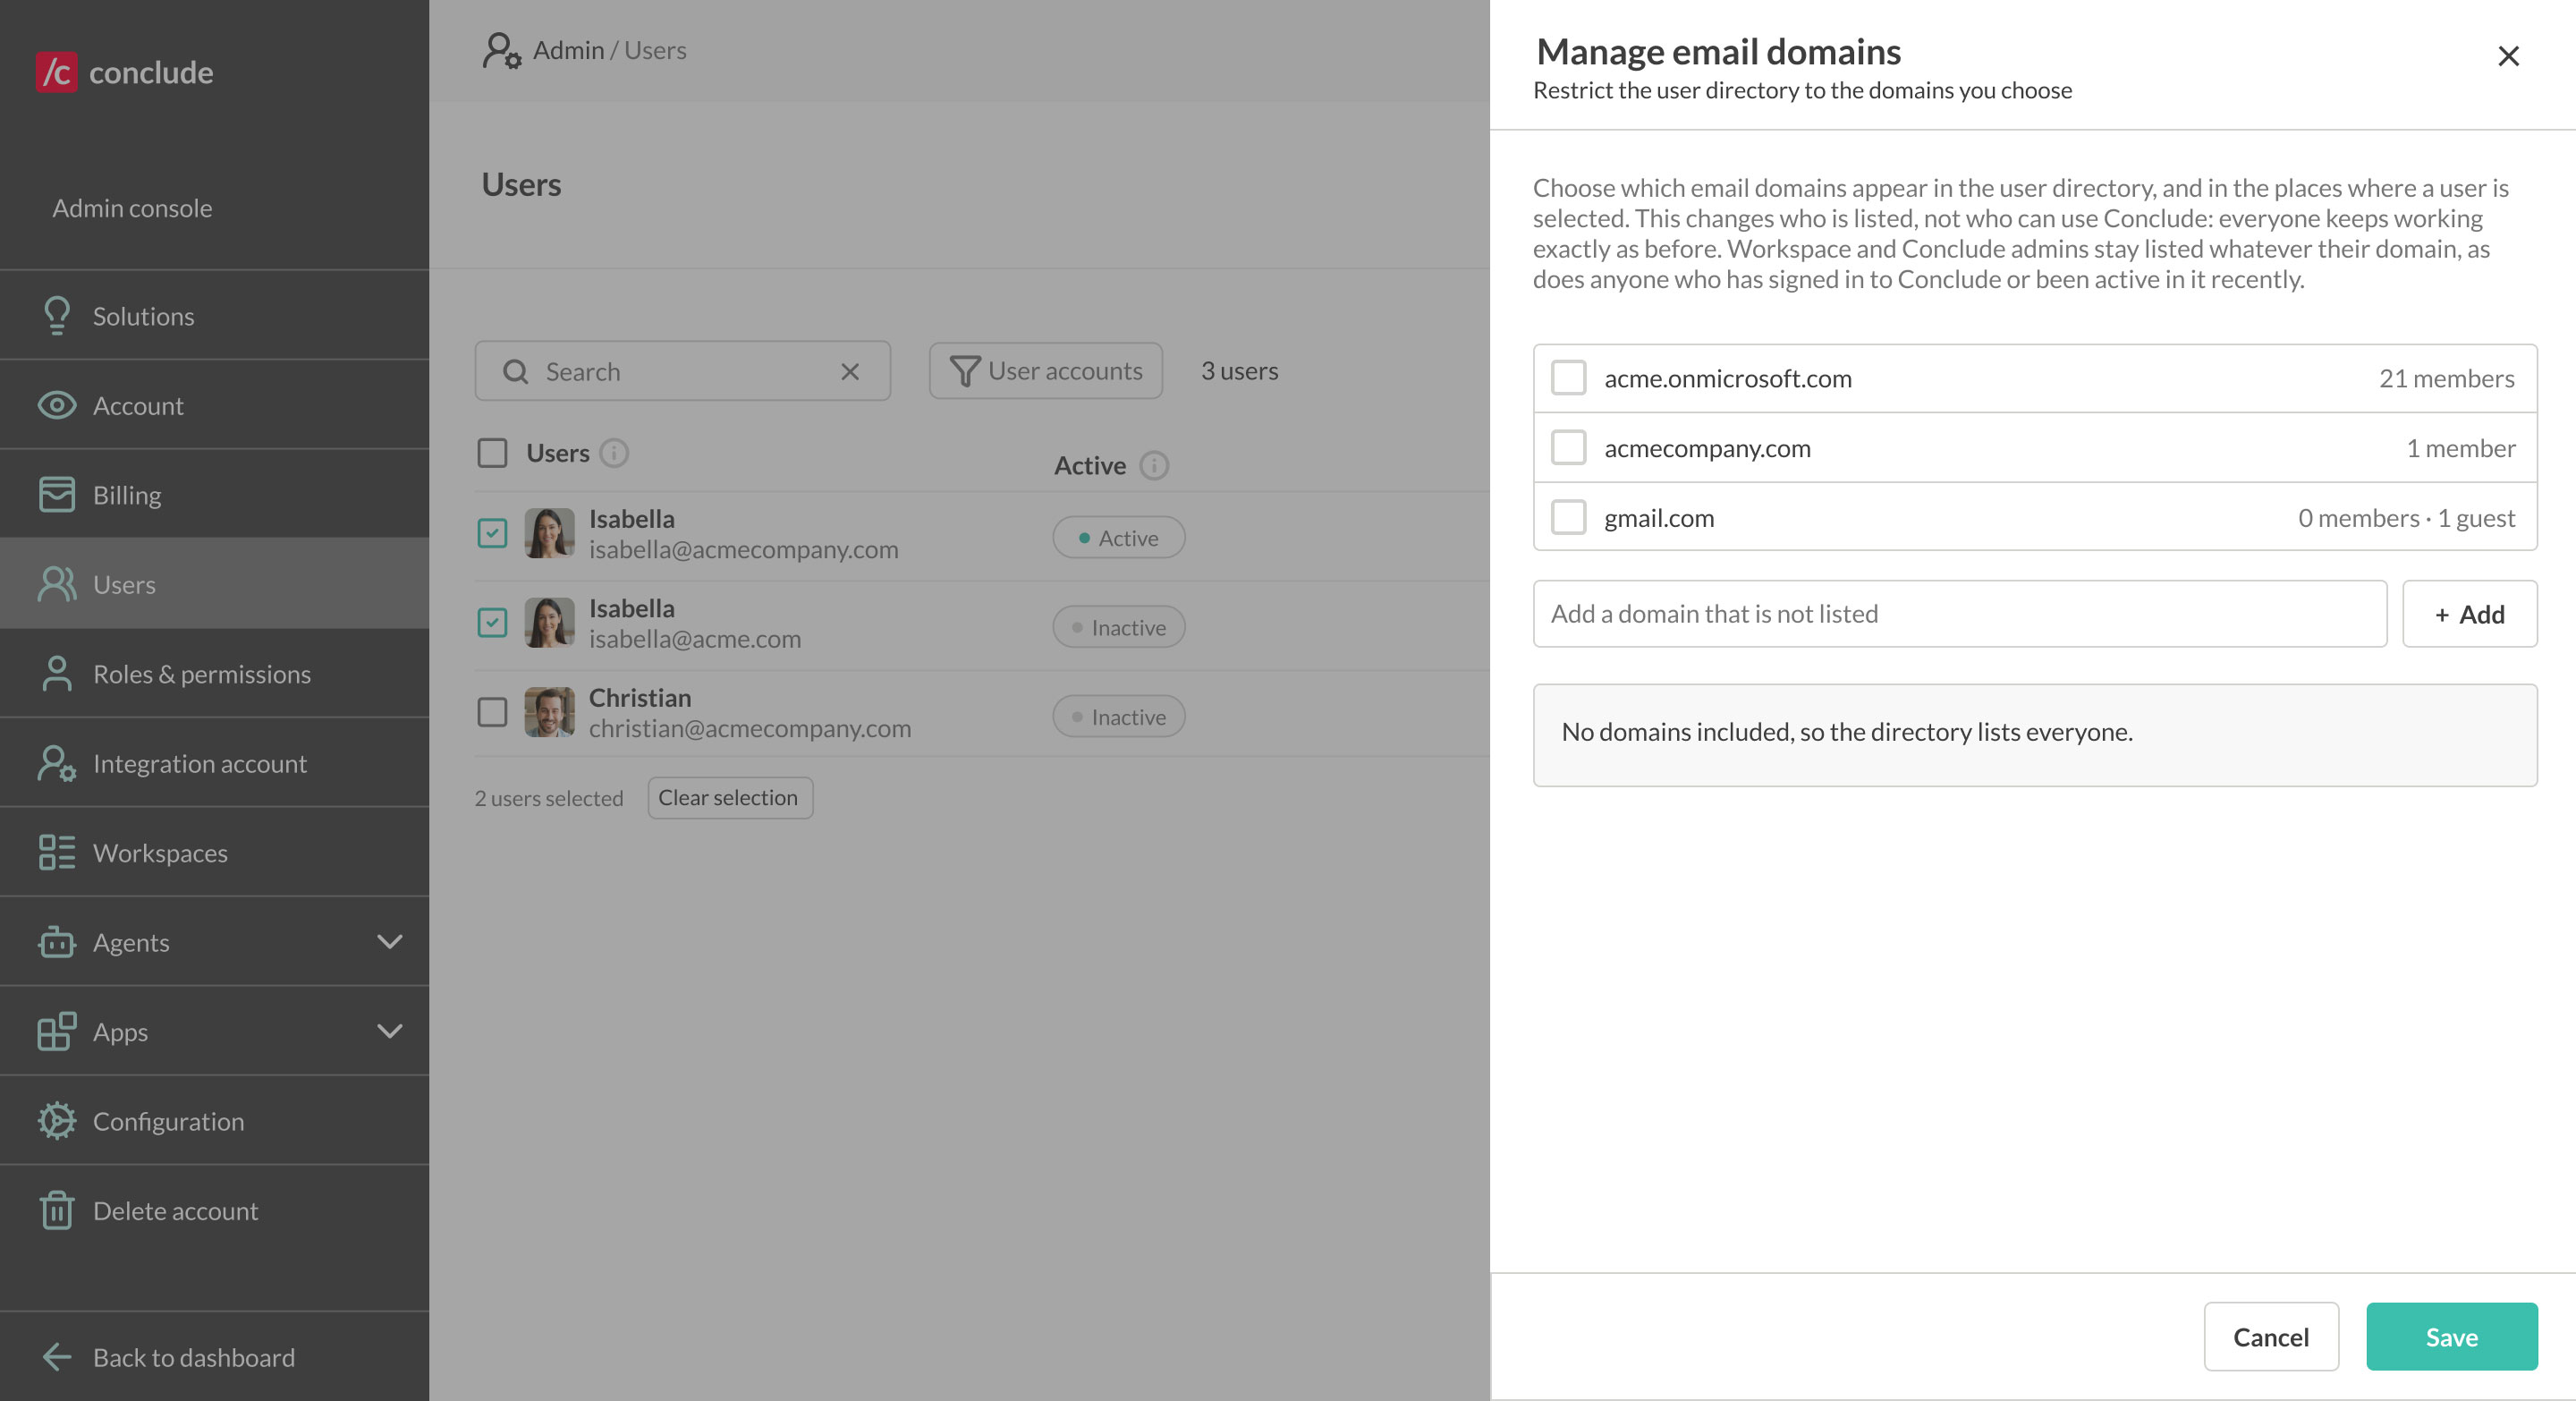Click the Conclude logo icon
2576x1401 pixels.
click(x=56, y=72)
